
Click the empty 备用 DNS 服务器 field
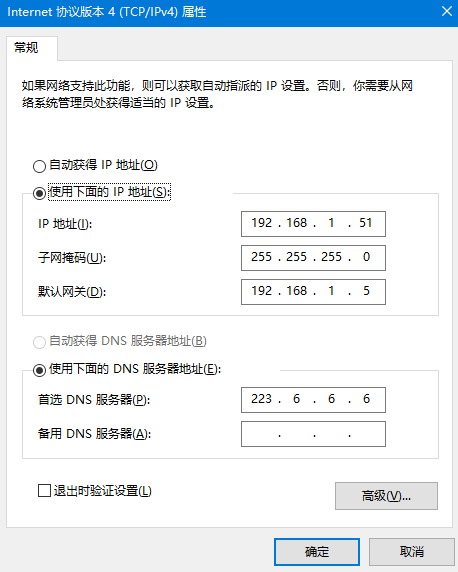(313, 434)
